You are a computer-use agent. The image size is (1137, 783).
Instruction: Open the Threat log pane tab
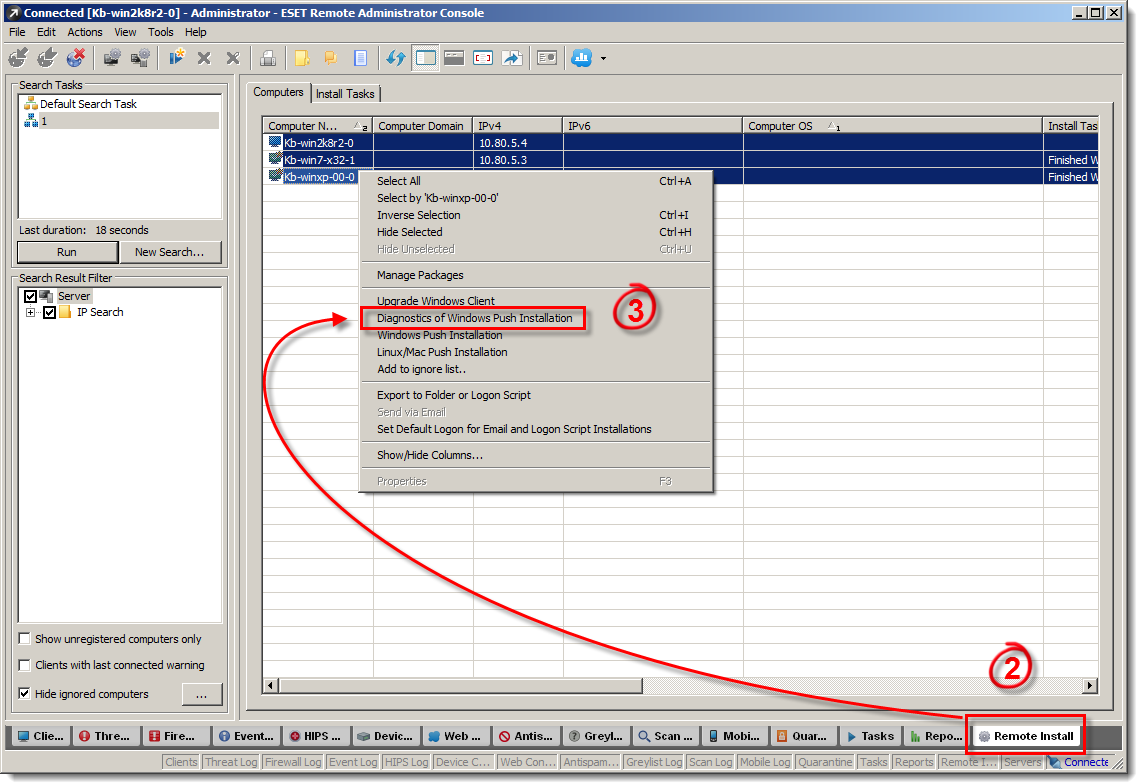[x=105, y=736]
